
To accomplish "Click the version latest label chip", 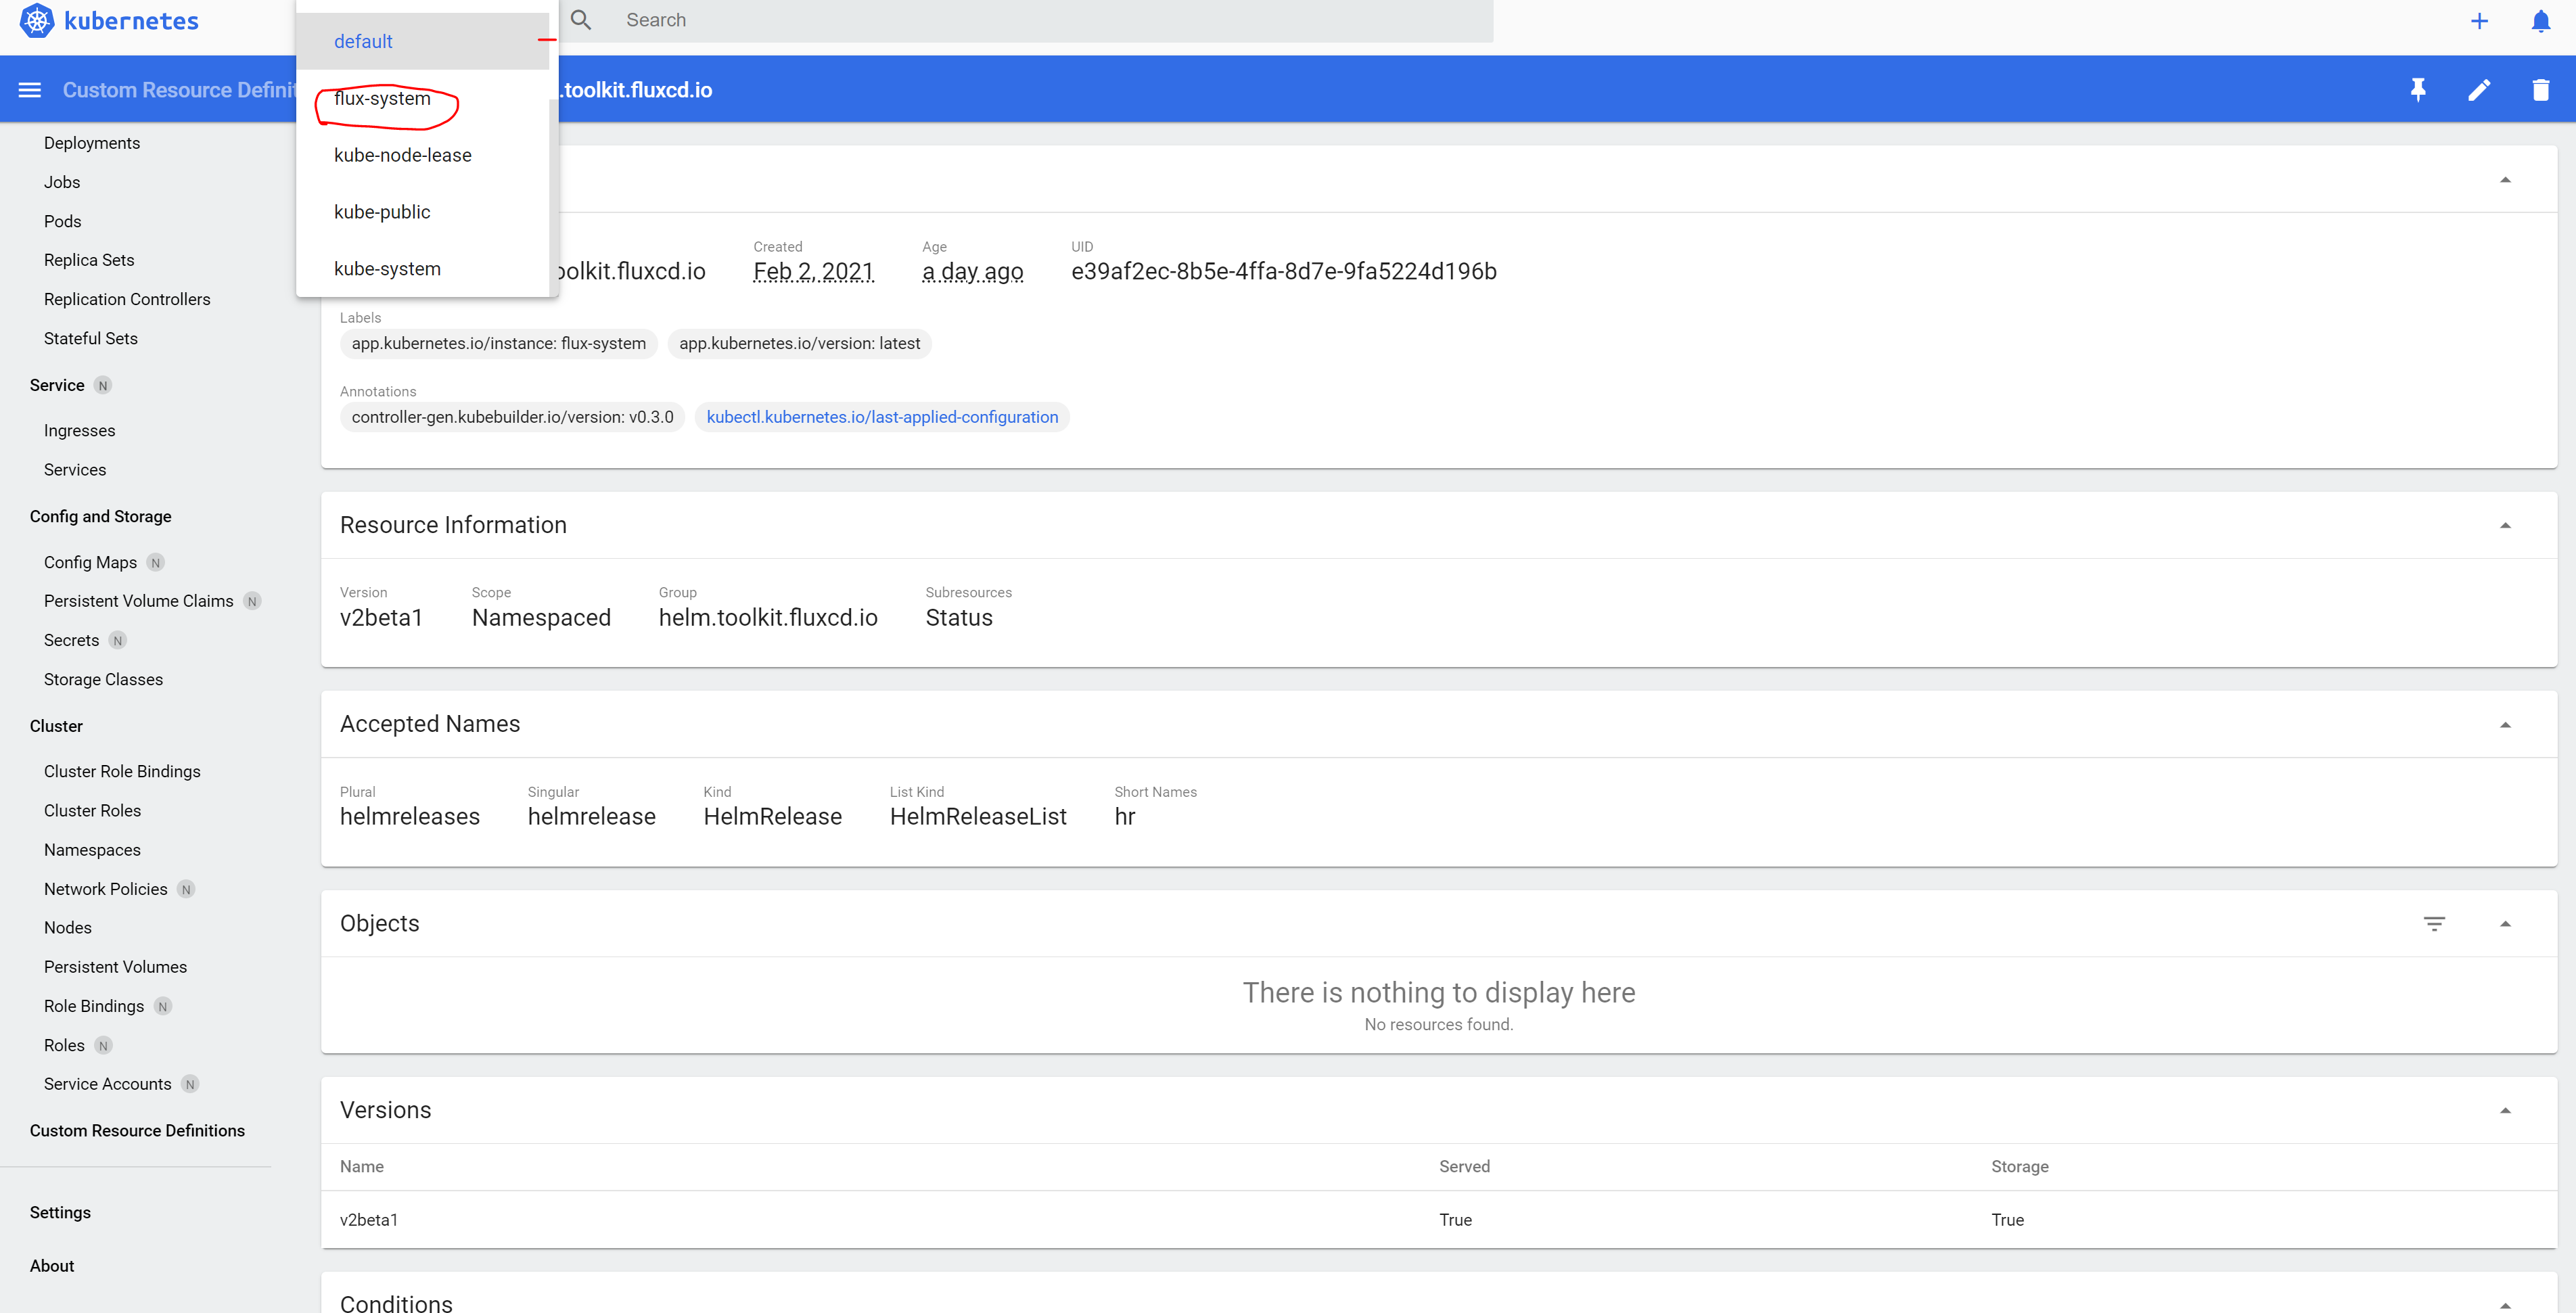I will tap(799, 343).
